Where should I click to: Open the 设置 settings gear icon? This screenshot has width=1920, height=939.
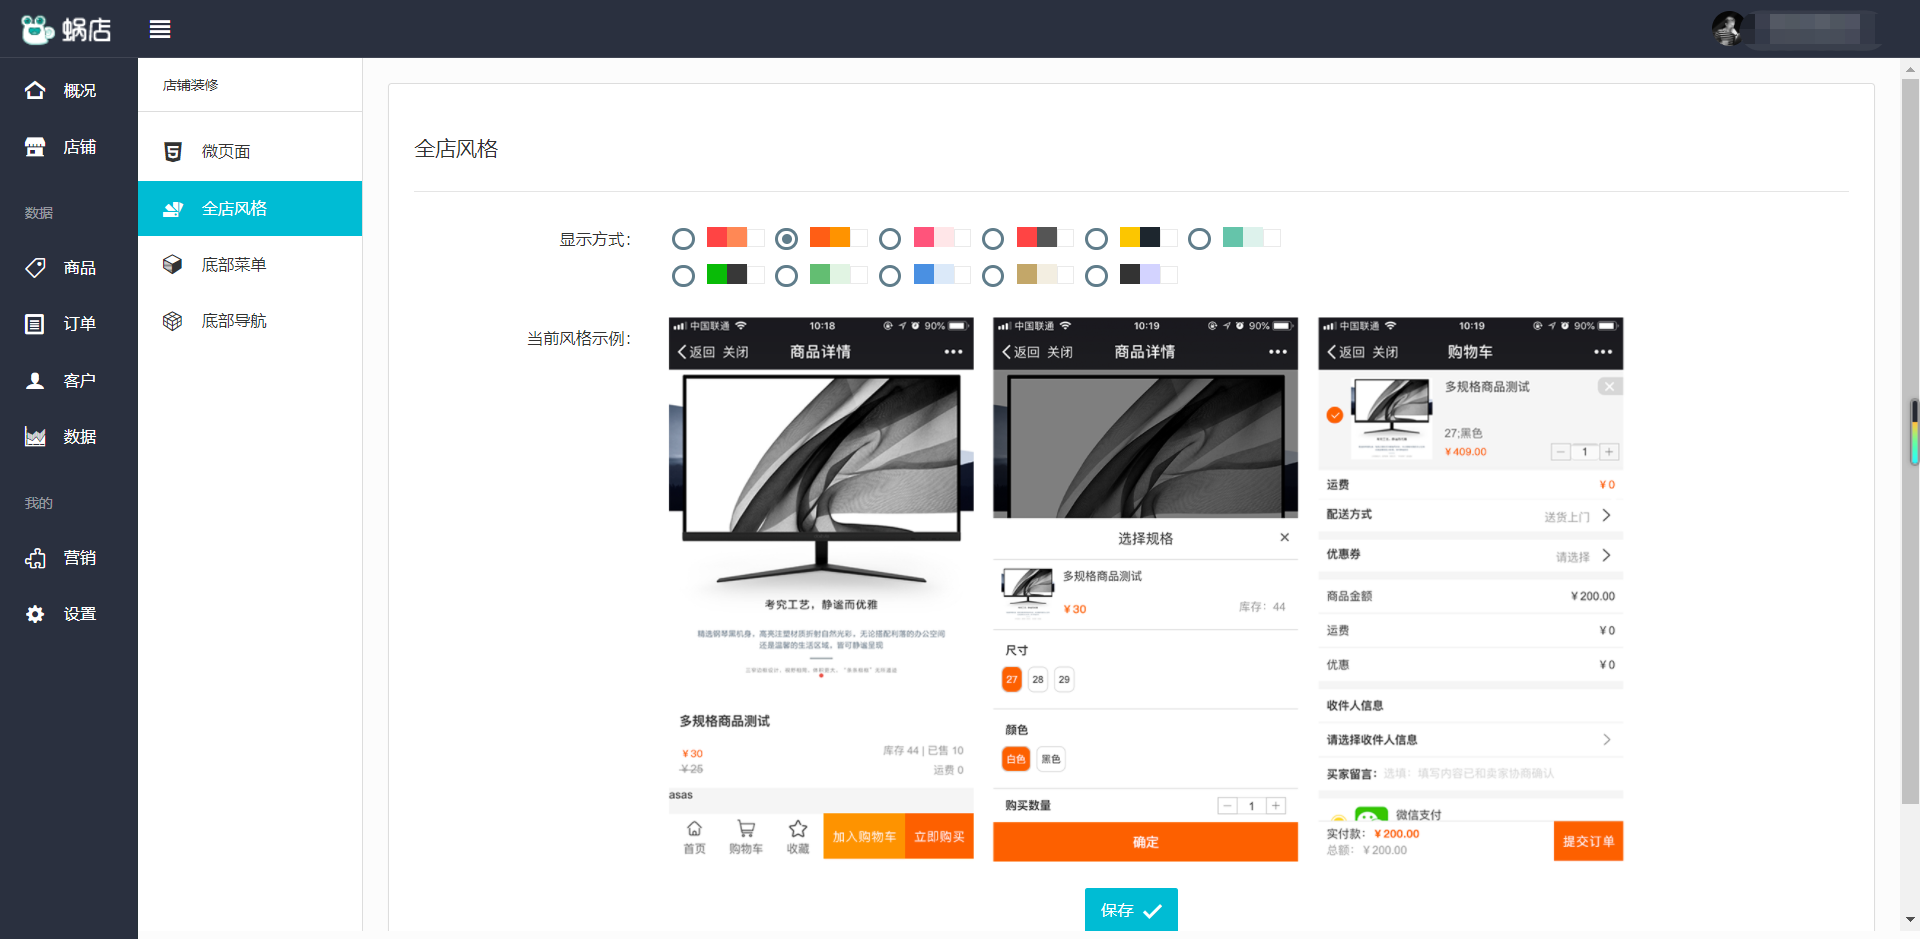tap(35, 614)
